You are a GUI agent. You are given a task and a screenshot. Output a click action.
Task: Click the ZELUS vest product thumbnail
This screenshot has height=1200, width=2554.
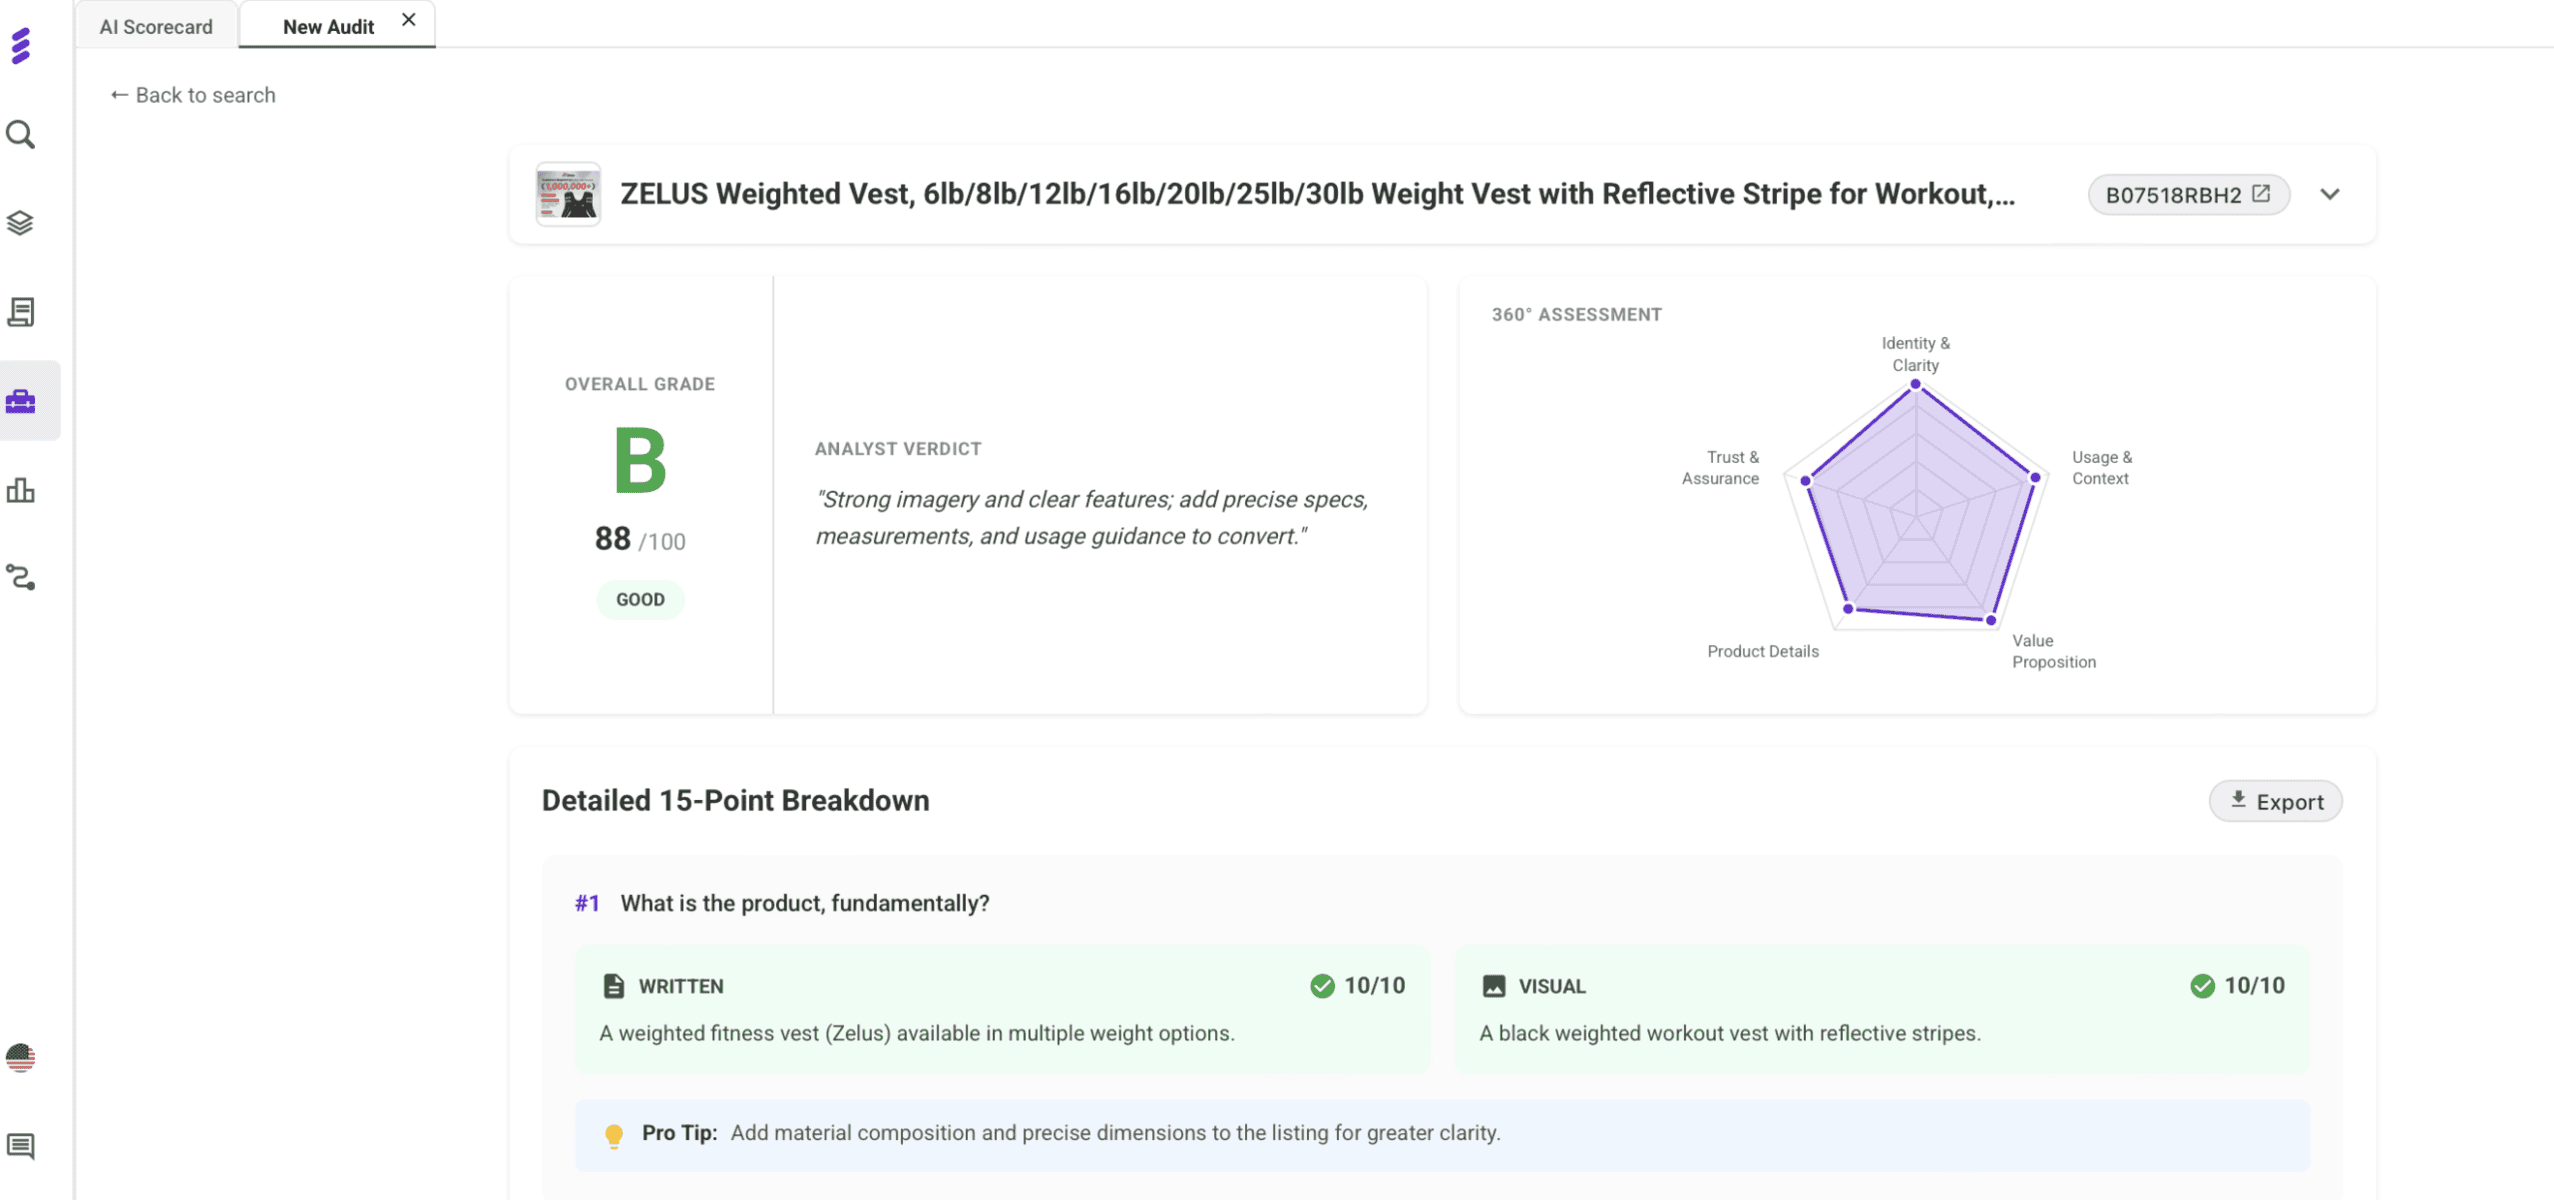(x=568, y=194)
